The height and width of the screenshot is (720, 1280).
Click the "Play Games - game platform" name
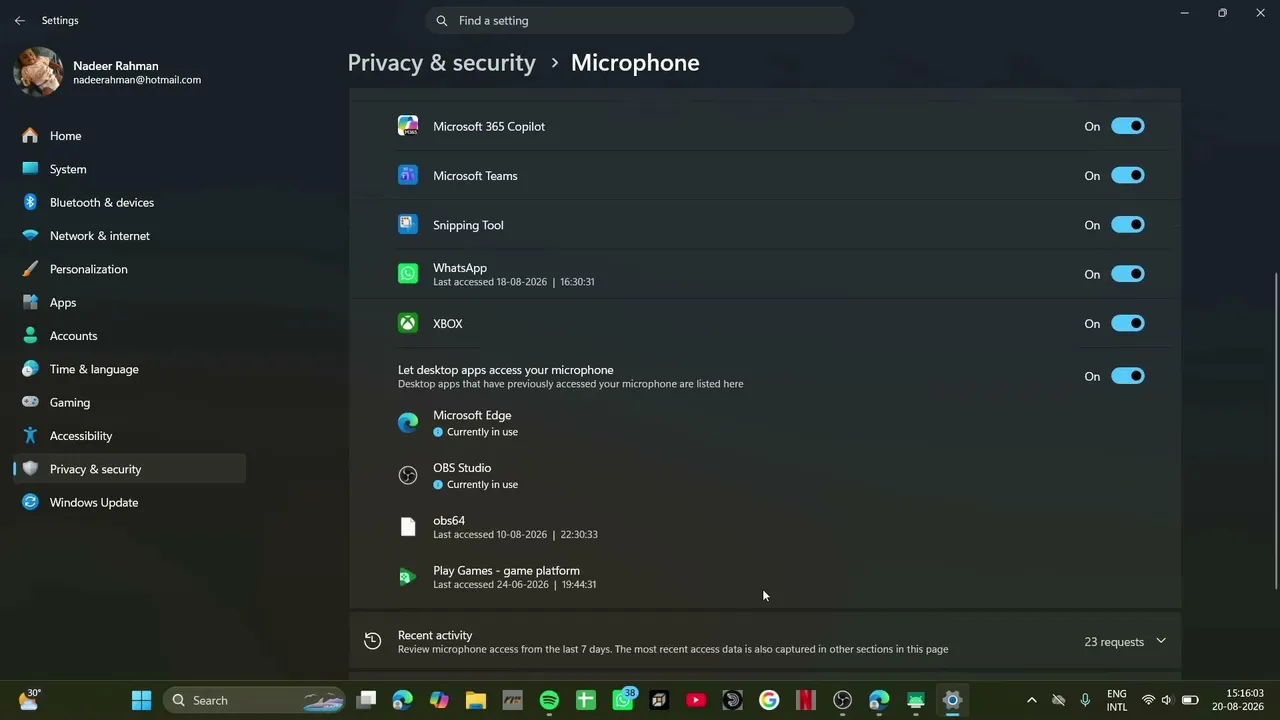(506, 570)
